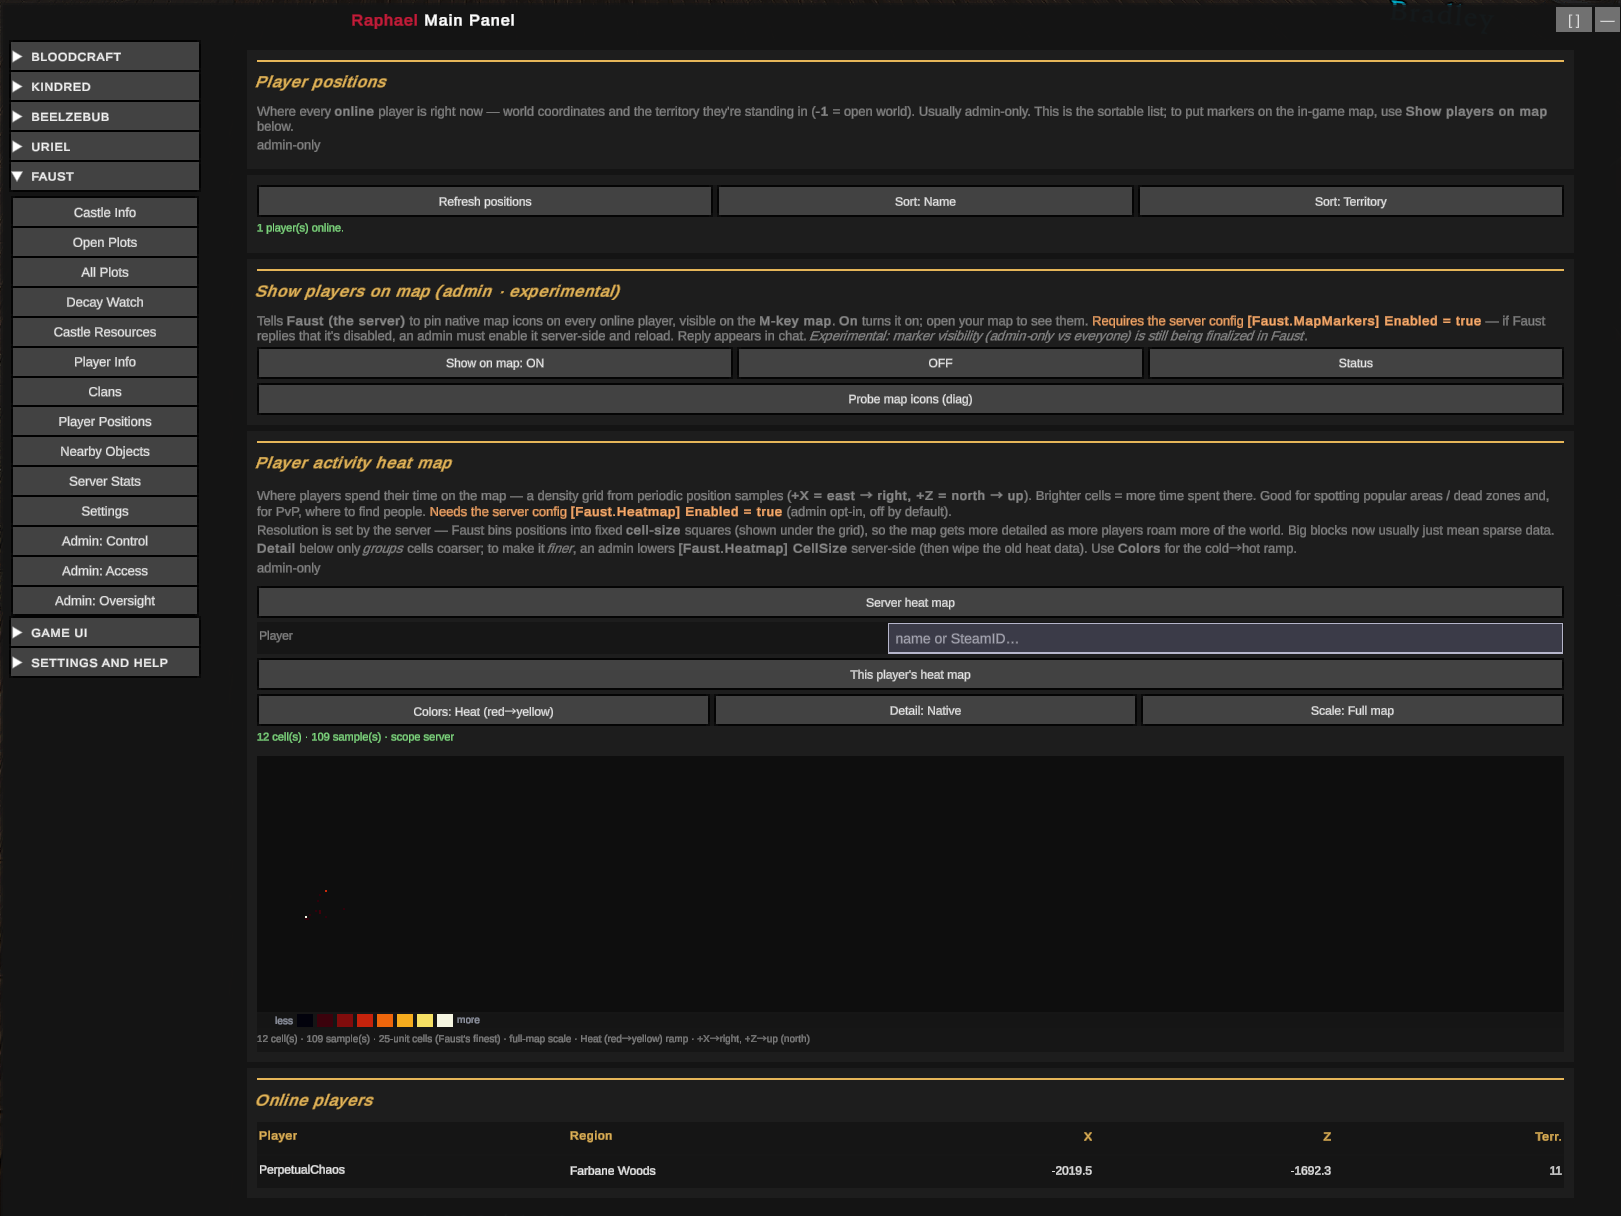Select Player Positions in sidebar
This screenshot has height=1216, width=1621.
coord(105,422)
